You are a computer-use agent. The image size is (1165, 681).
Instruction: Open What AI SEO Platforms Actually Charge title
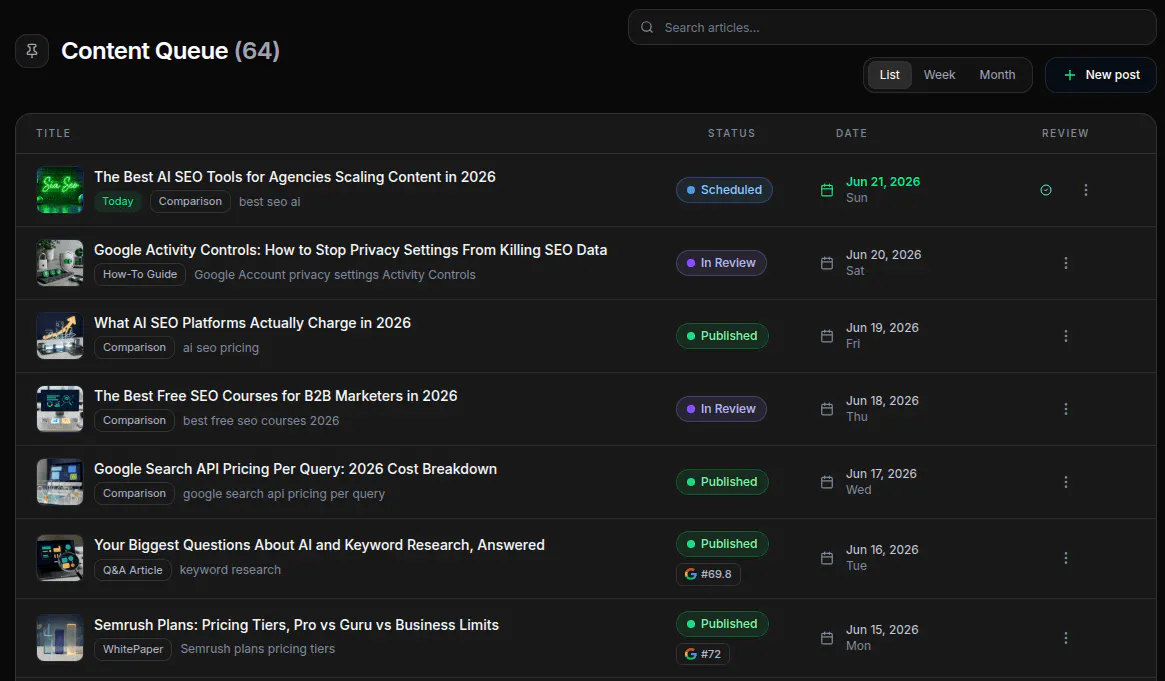(x=252, y=323)
